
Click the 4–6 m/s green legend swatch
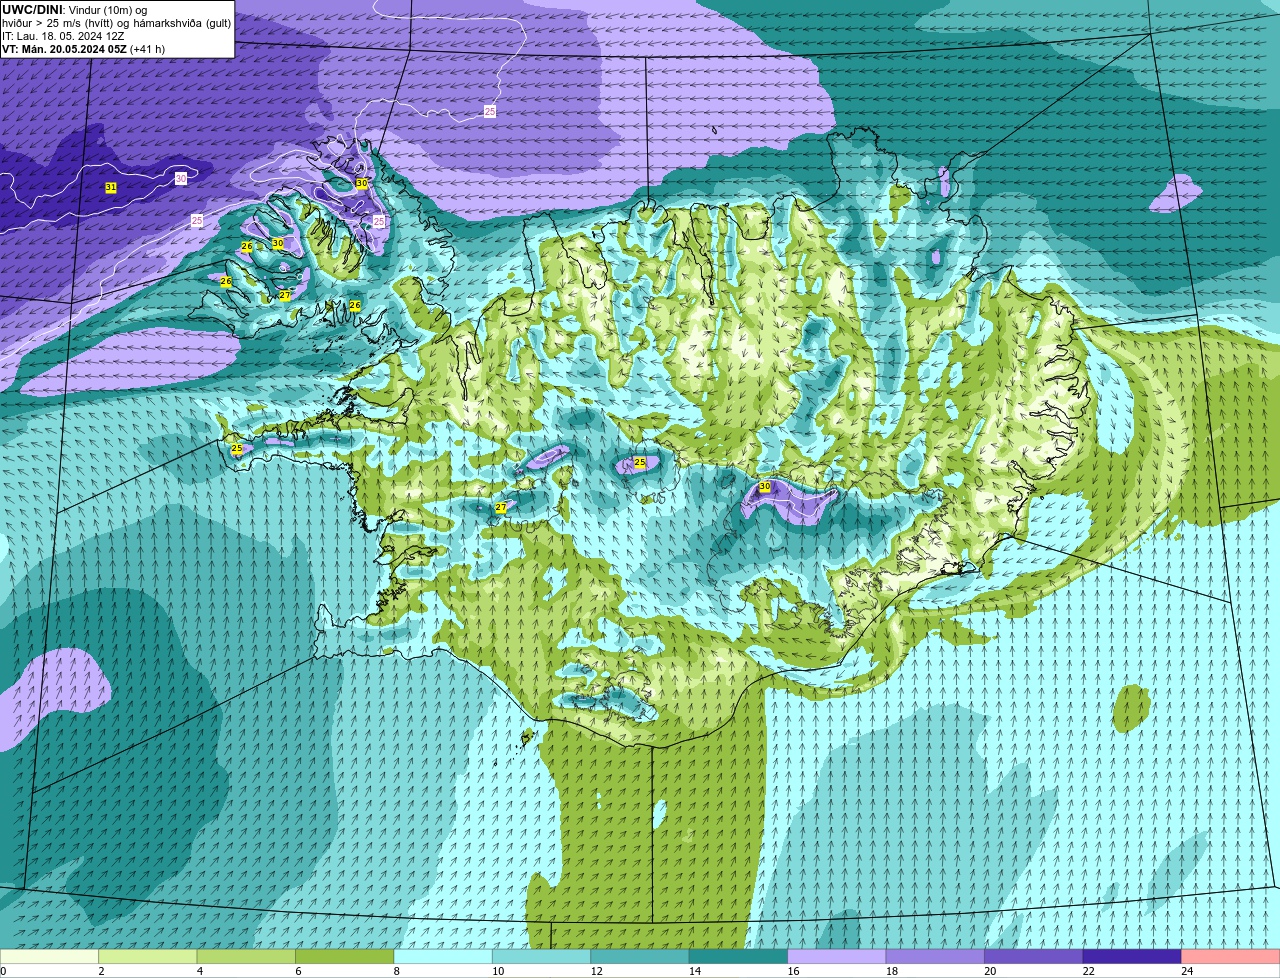tap(246, 956)
